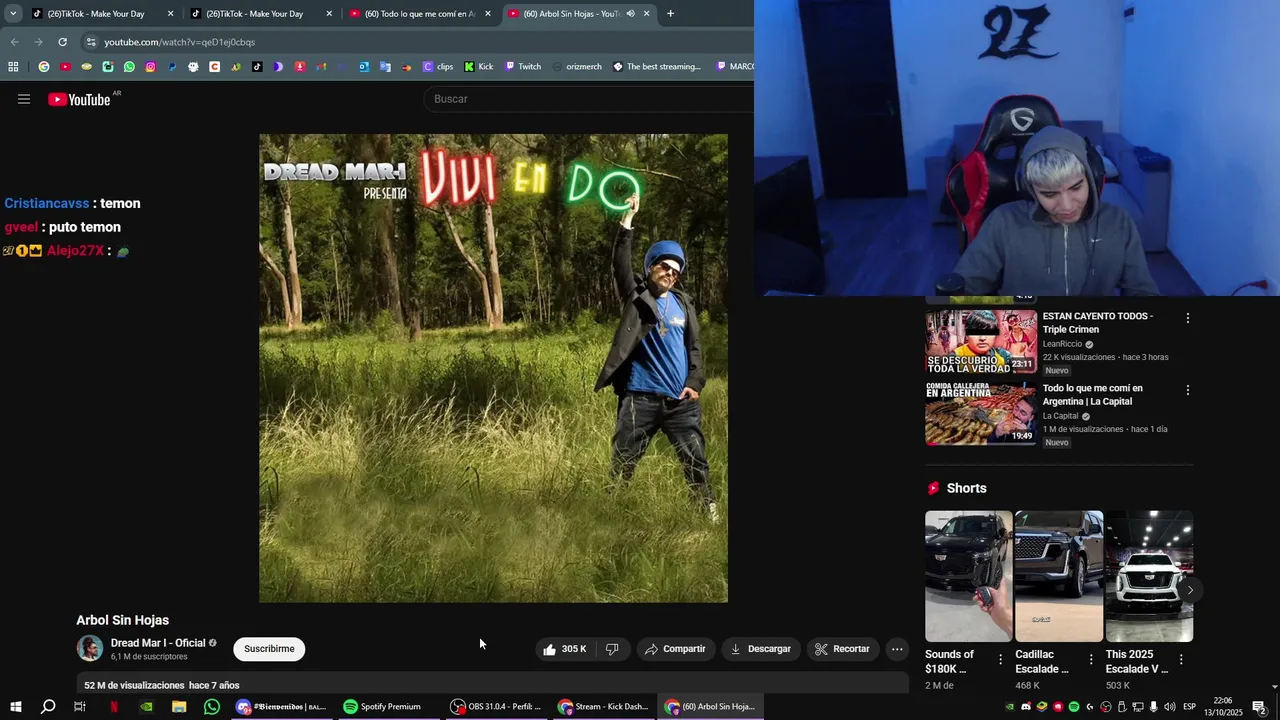Open options for Todo lo que me comí video

[1188, 390]
